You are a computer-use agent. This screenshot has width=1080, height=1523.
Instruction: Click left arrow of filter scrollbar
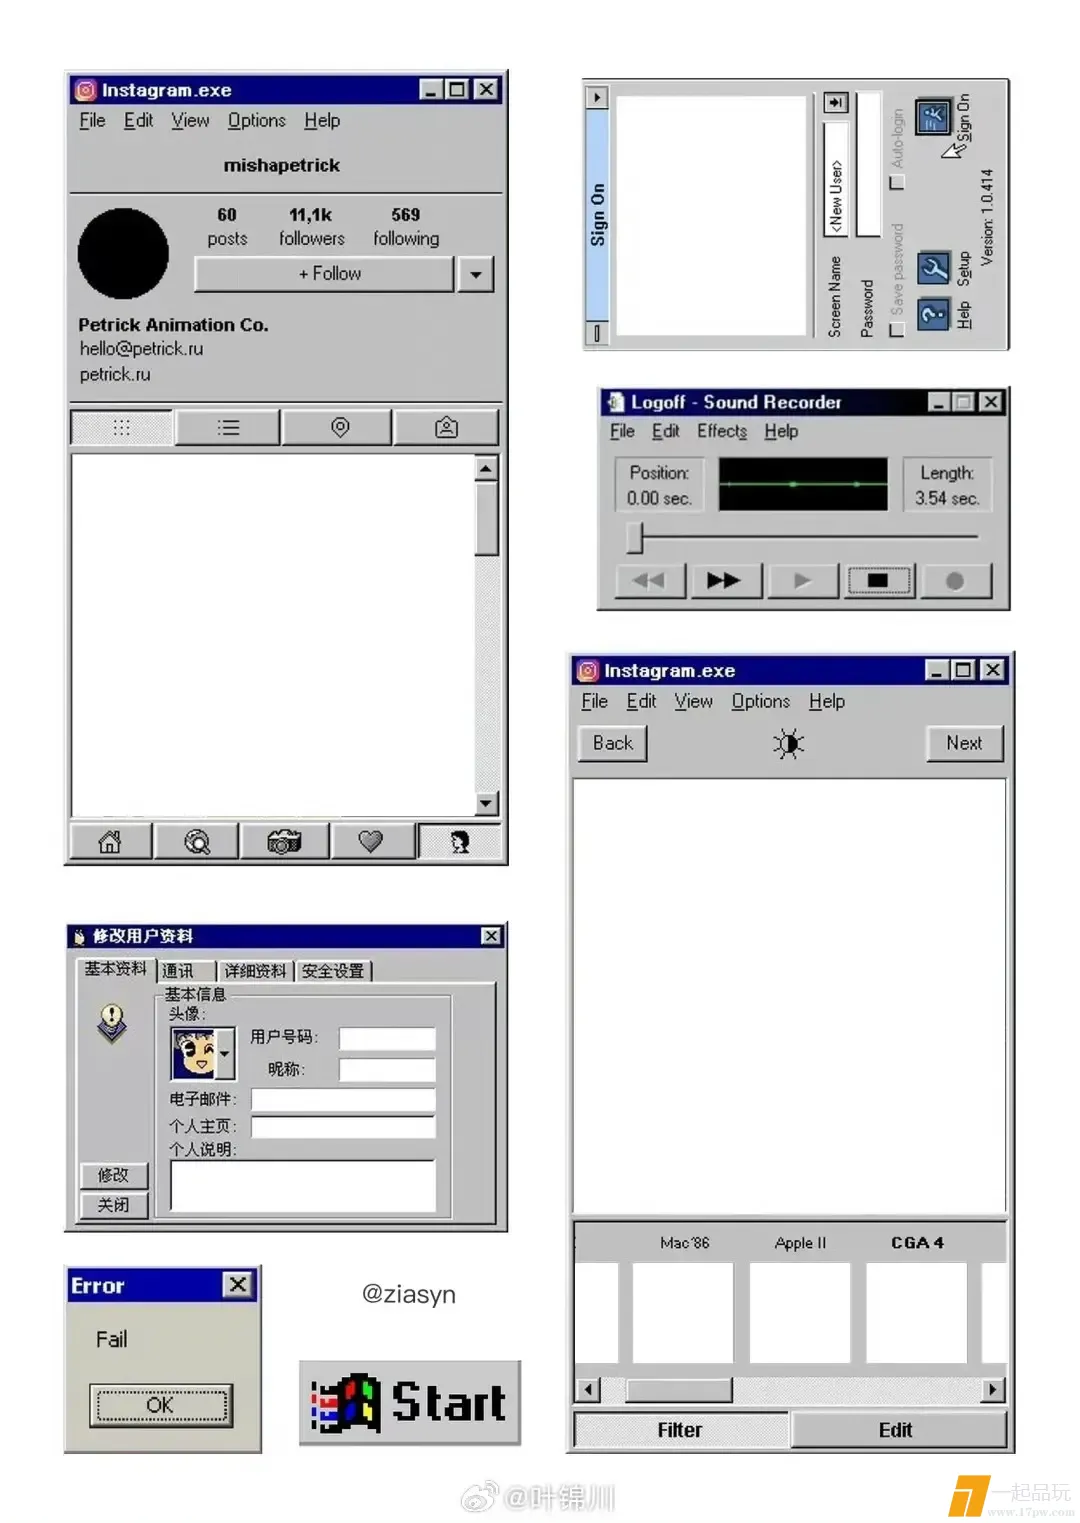(588, 1389)
